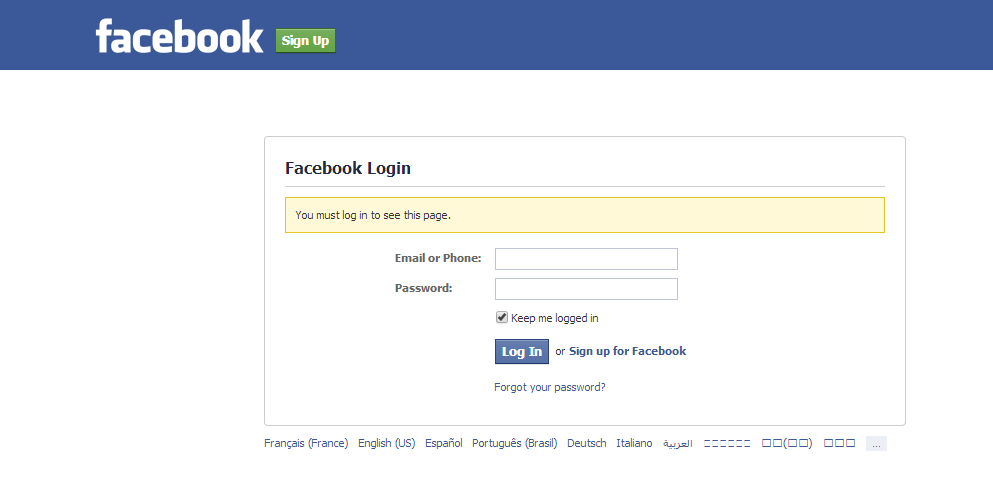Switch language to English (US)
993x483 pixels.
click(x=386, y=443)
